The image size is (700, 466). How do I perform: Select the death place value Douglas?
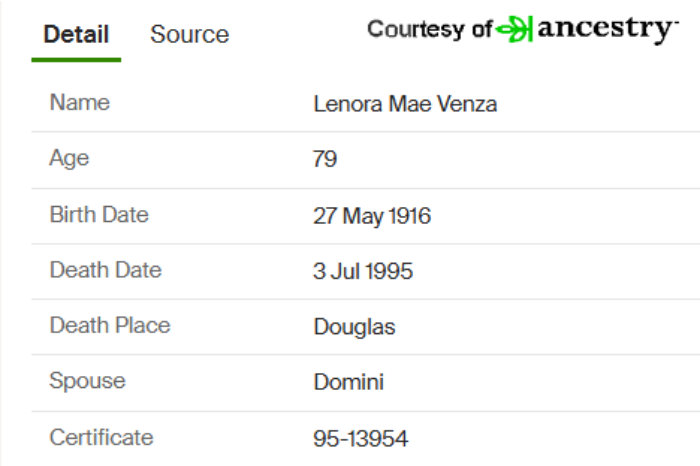coord(354,327)
